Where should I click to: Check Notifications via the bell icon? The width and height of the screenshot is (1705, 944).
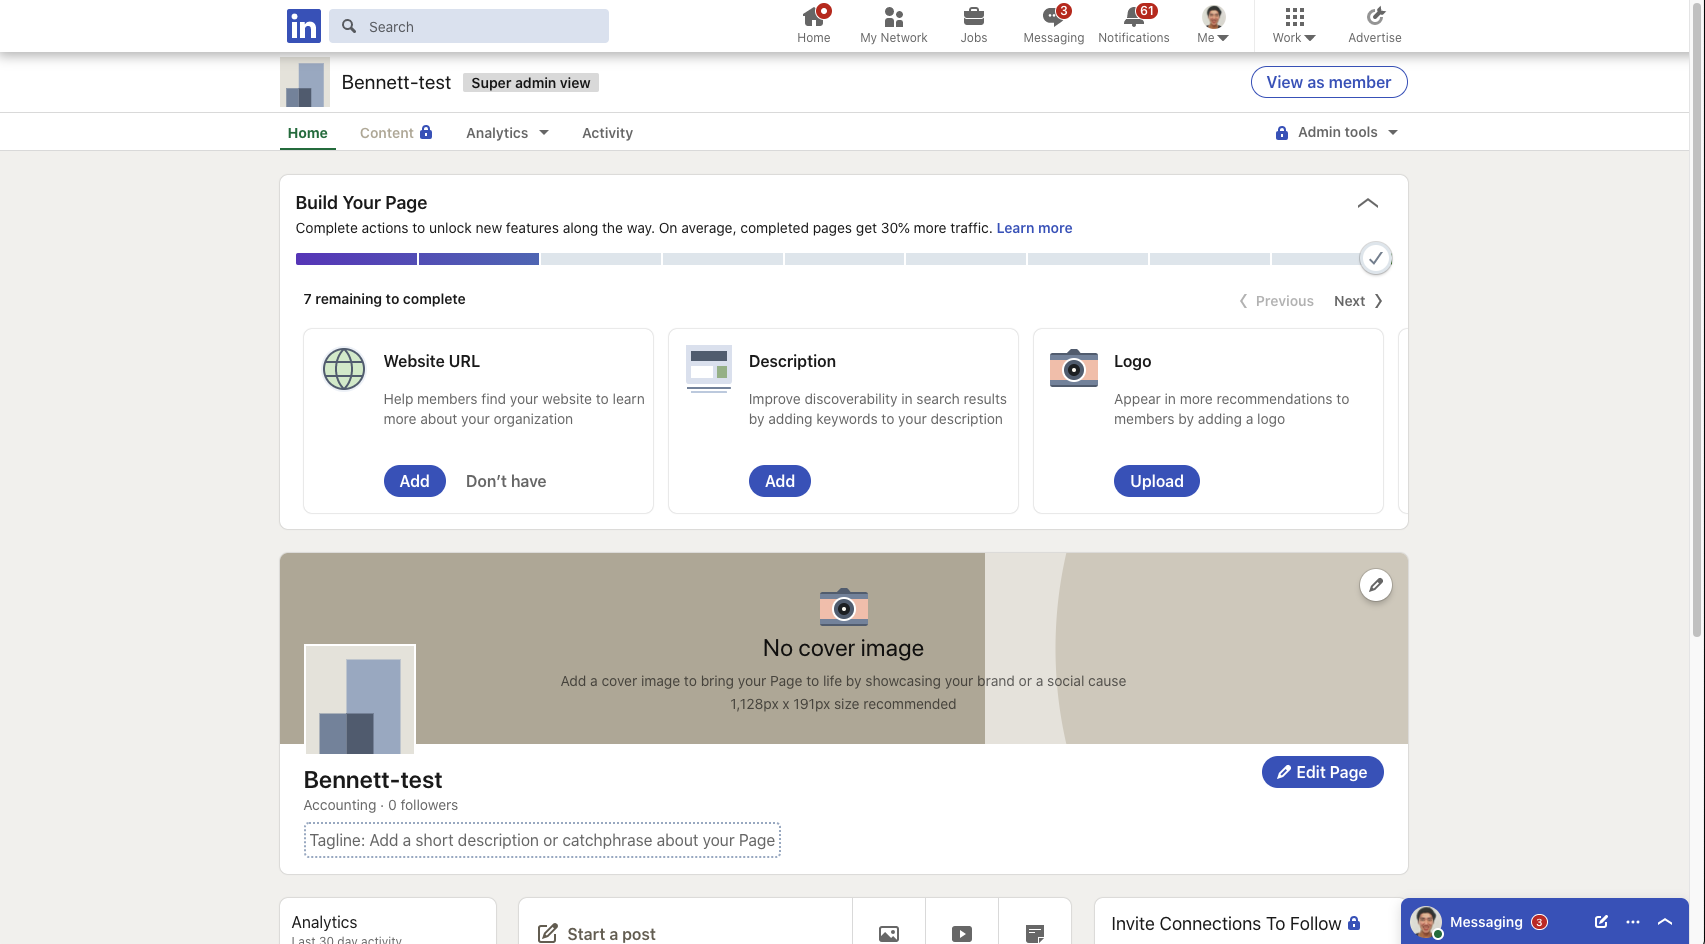(1133, 22)
